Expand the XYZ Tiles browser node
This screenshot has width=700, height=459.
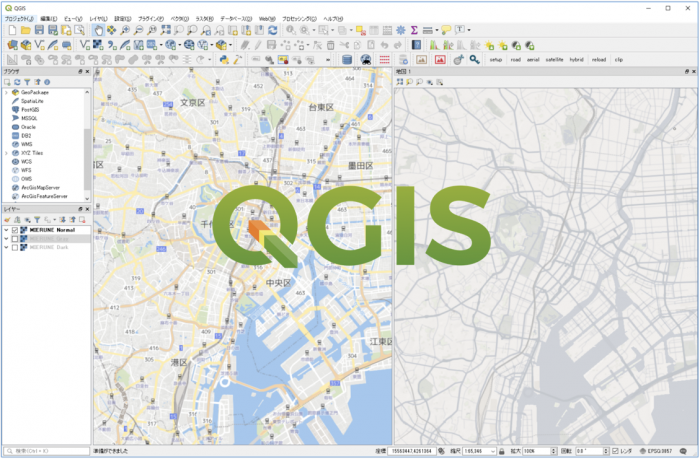coord(6,153)
